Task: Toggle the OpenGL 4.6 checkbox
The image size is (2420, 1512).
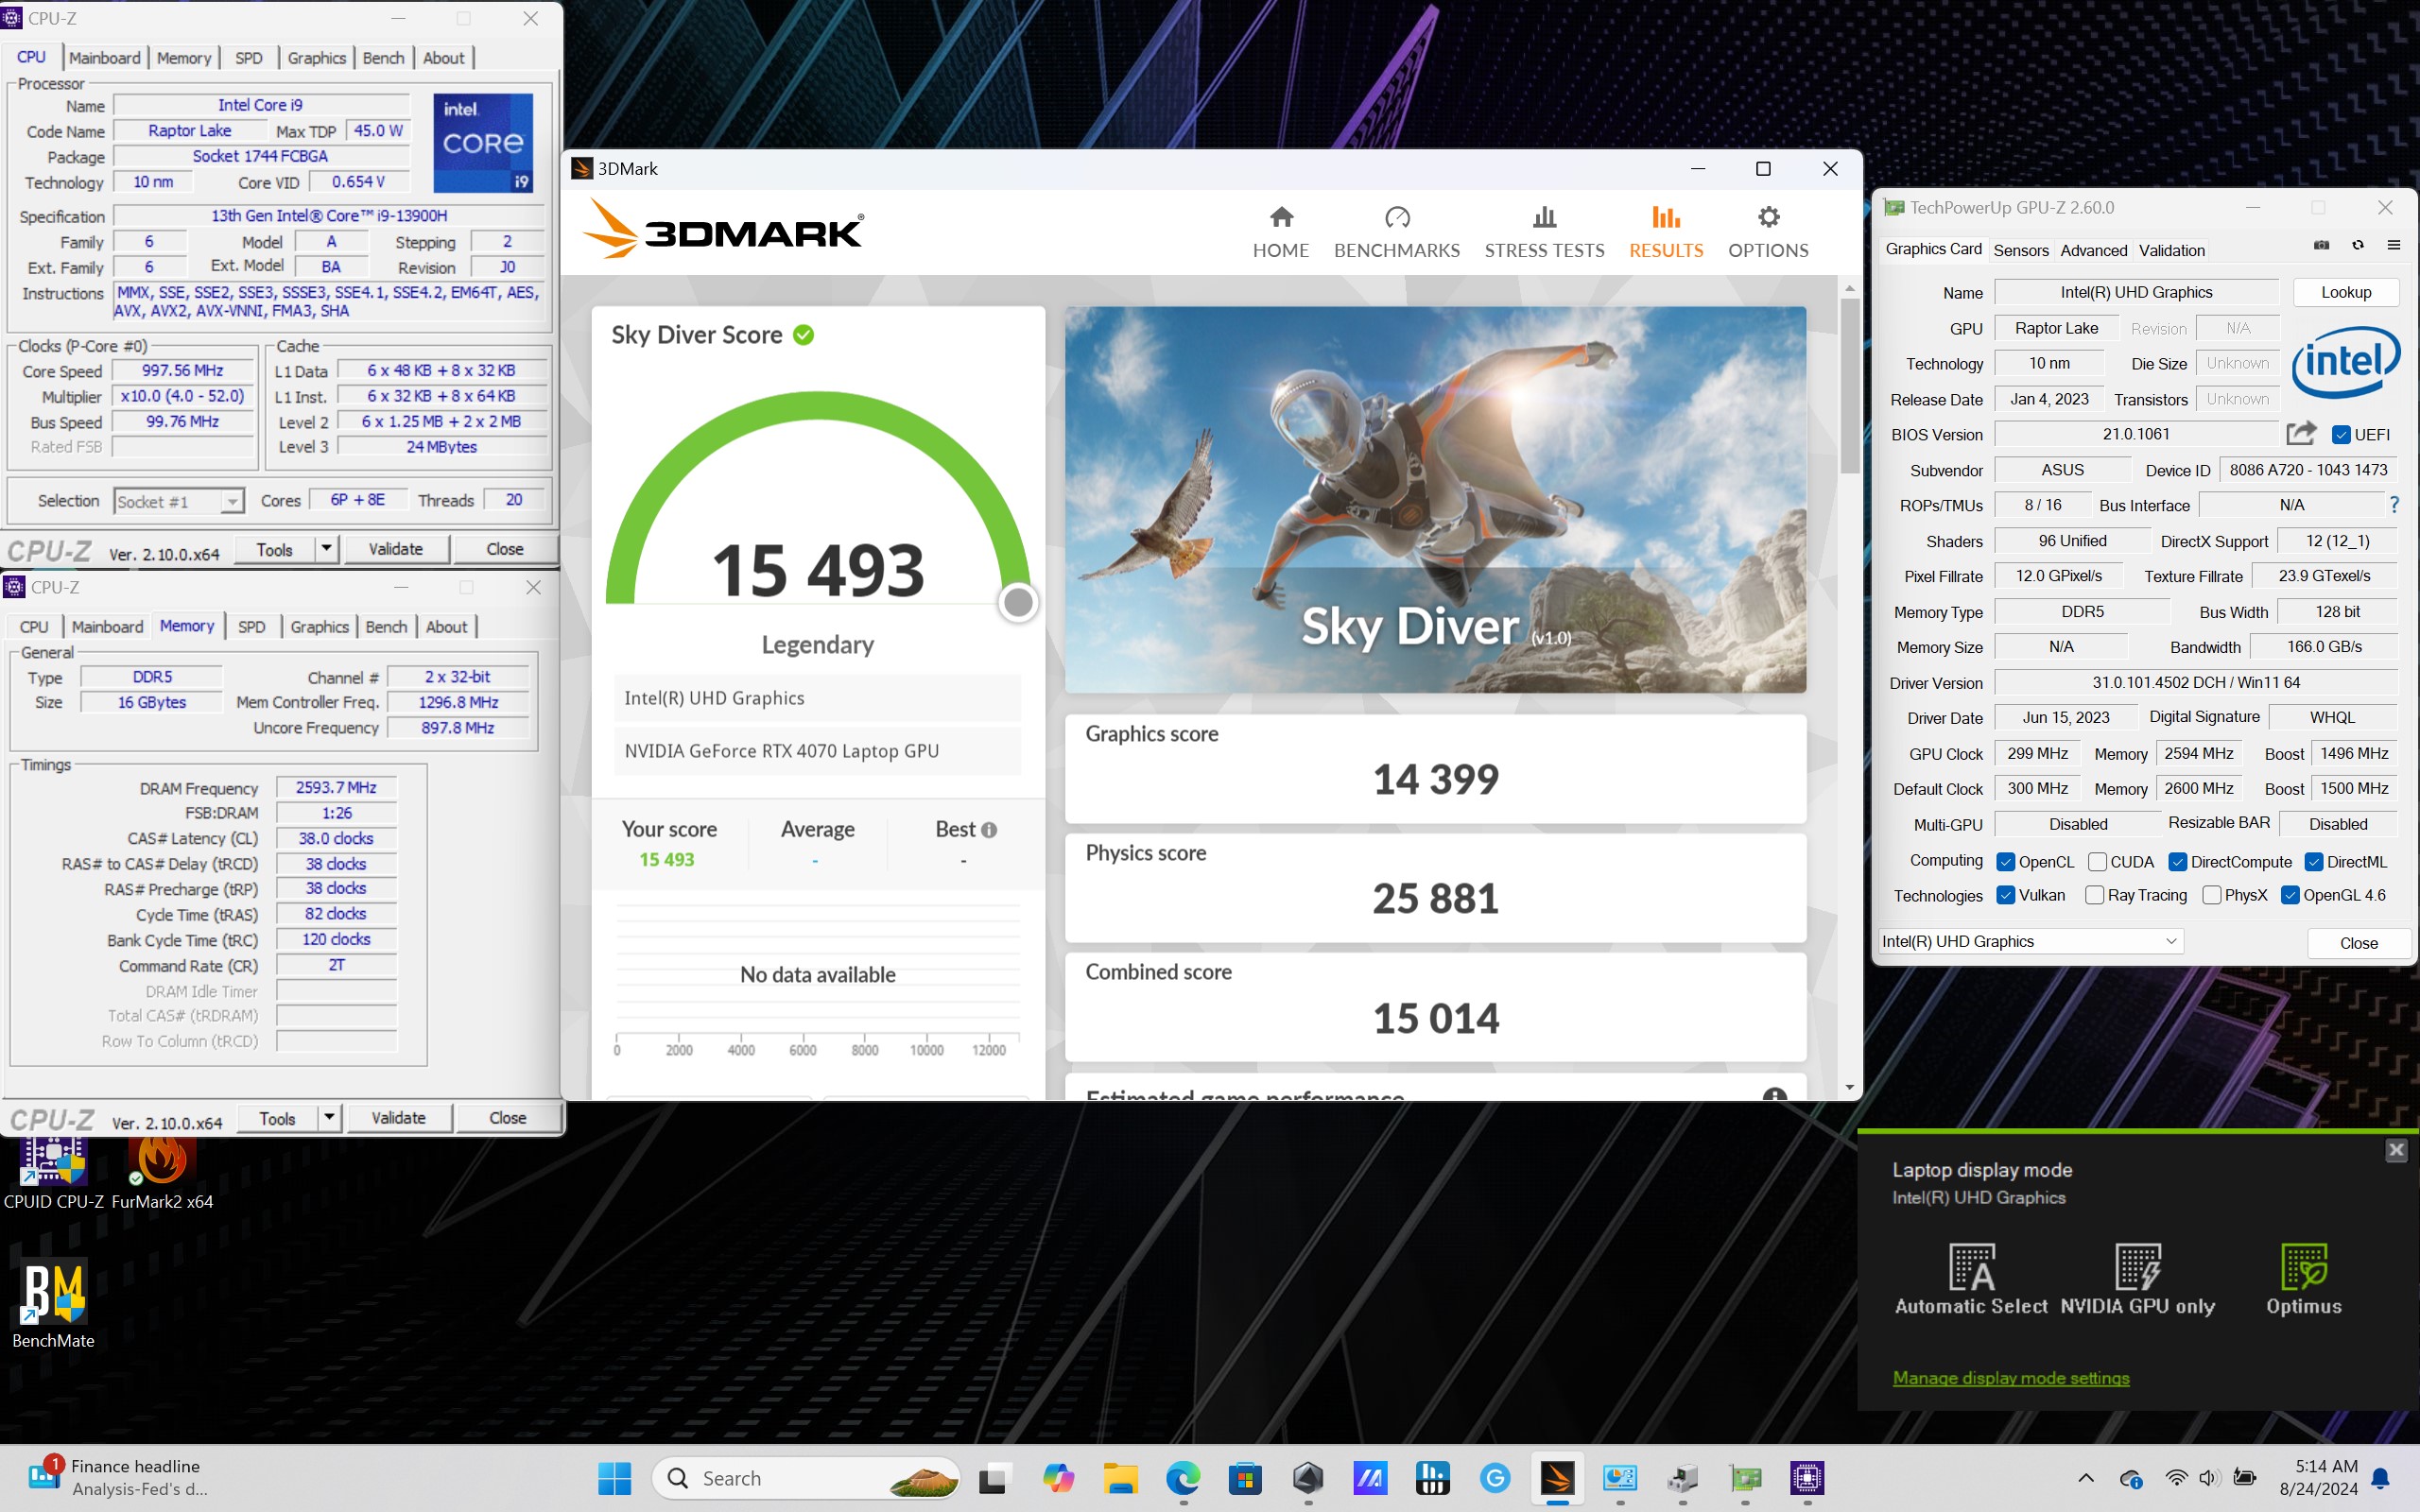Action: pyautogui.click(x=2290, y=895)
